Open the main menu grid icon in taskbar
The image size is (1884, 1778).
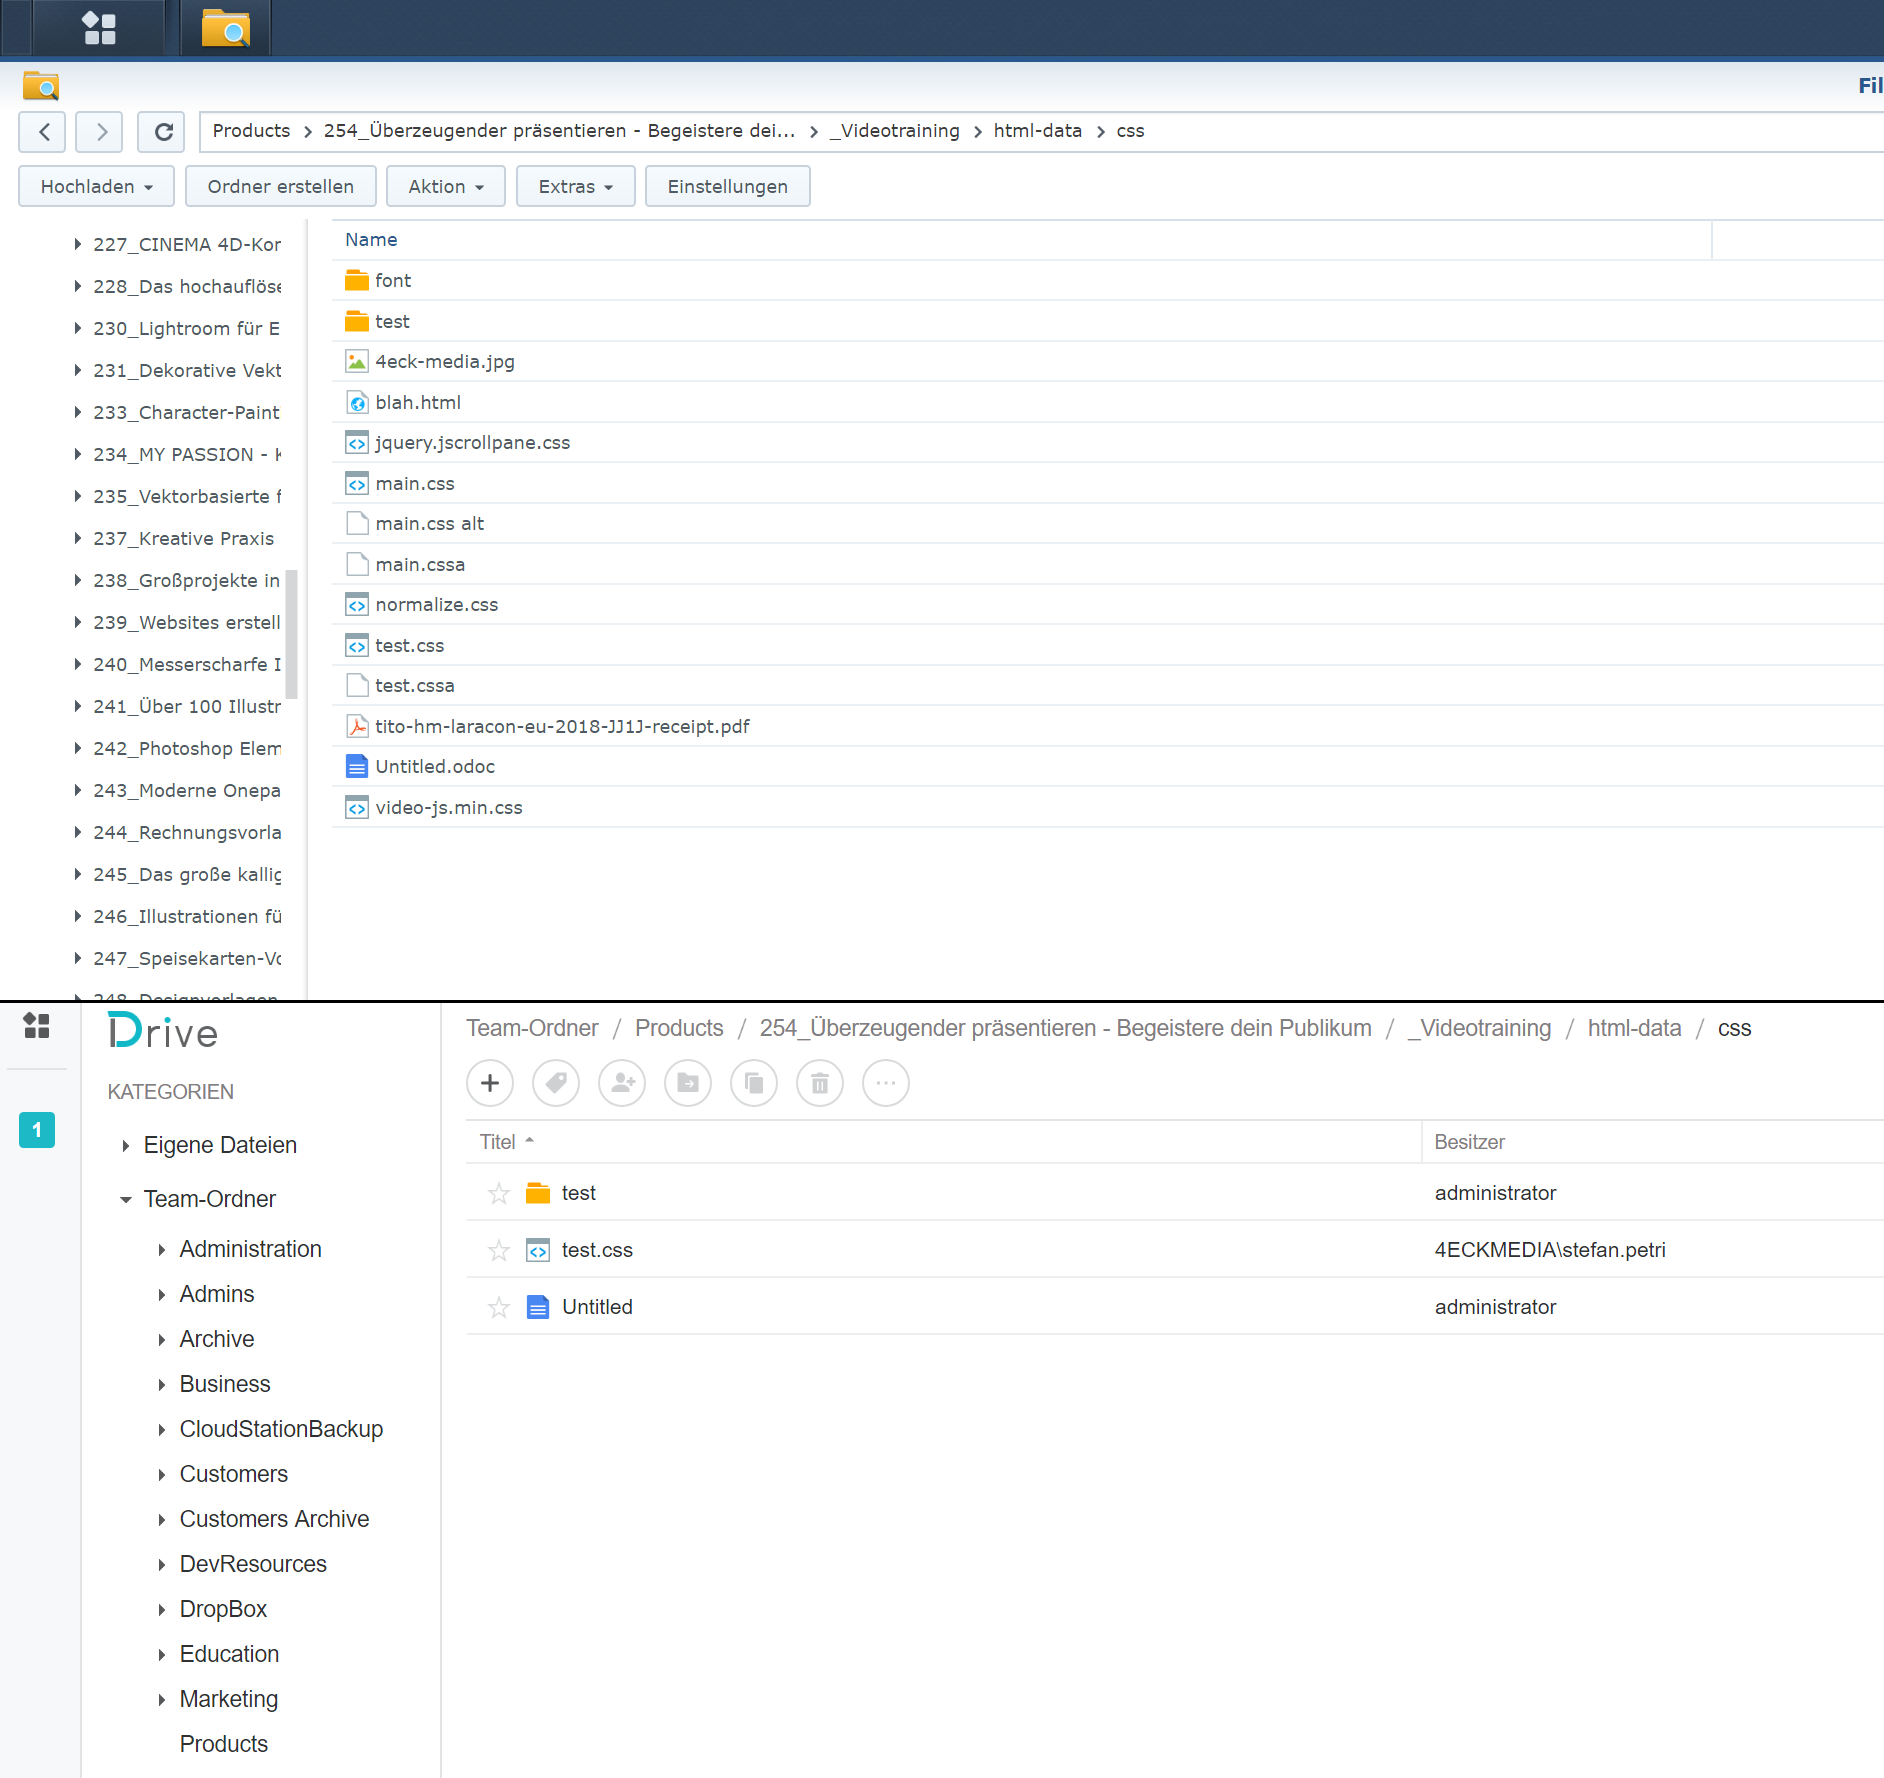tap(99, 27)
